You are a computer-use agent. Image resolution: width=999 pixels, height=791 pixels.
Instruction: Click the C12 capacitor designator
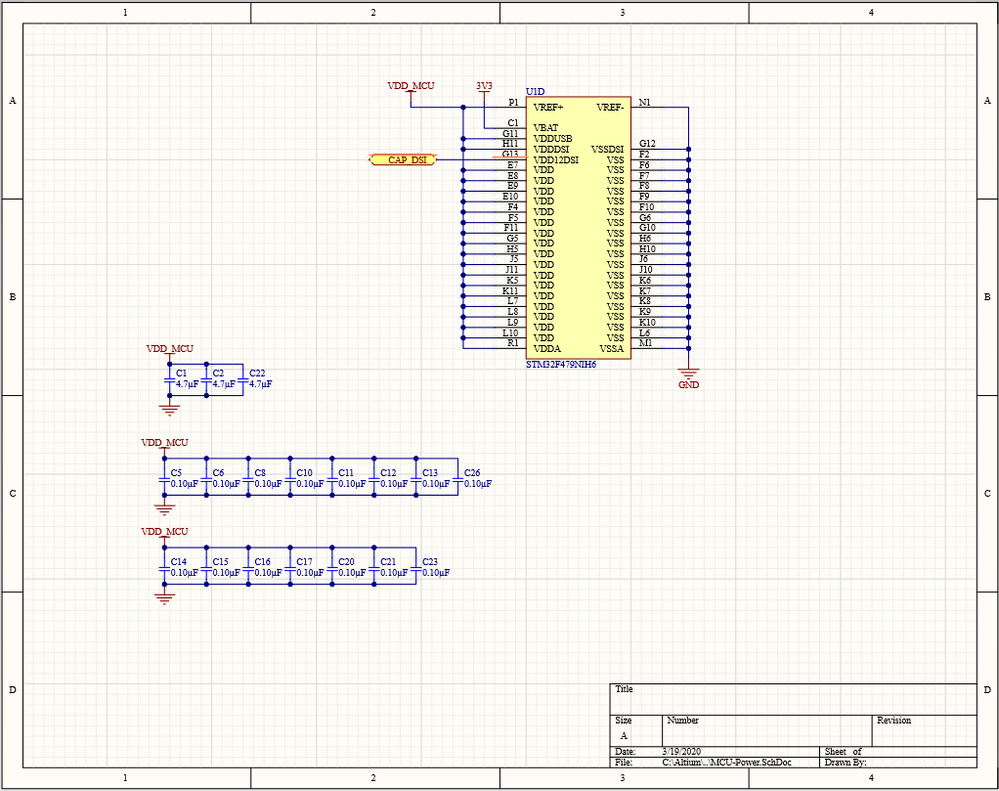coord(388,473)
